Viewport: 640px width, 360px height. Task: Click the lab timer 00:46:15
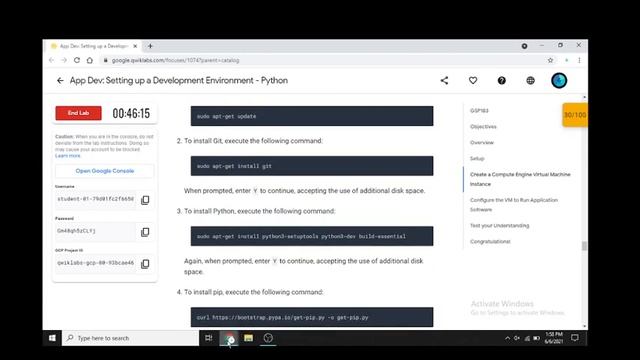point(131,113)
